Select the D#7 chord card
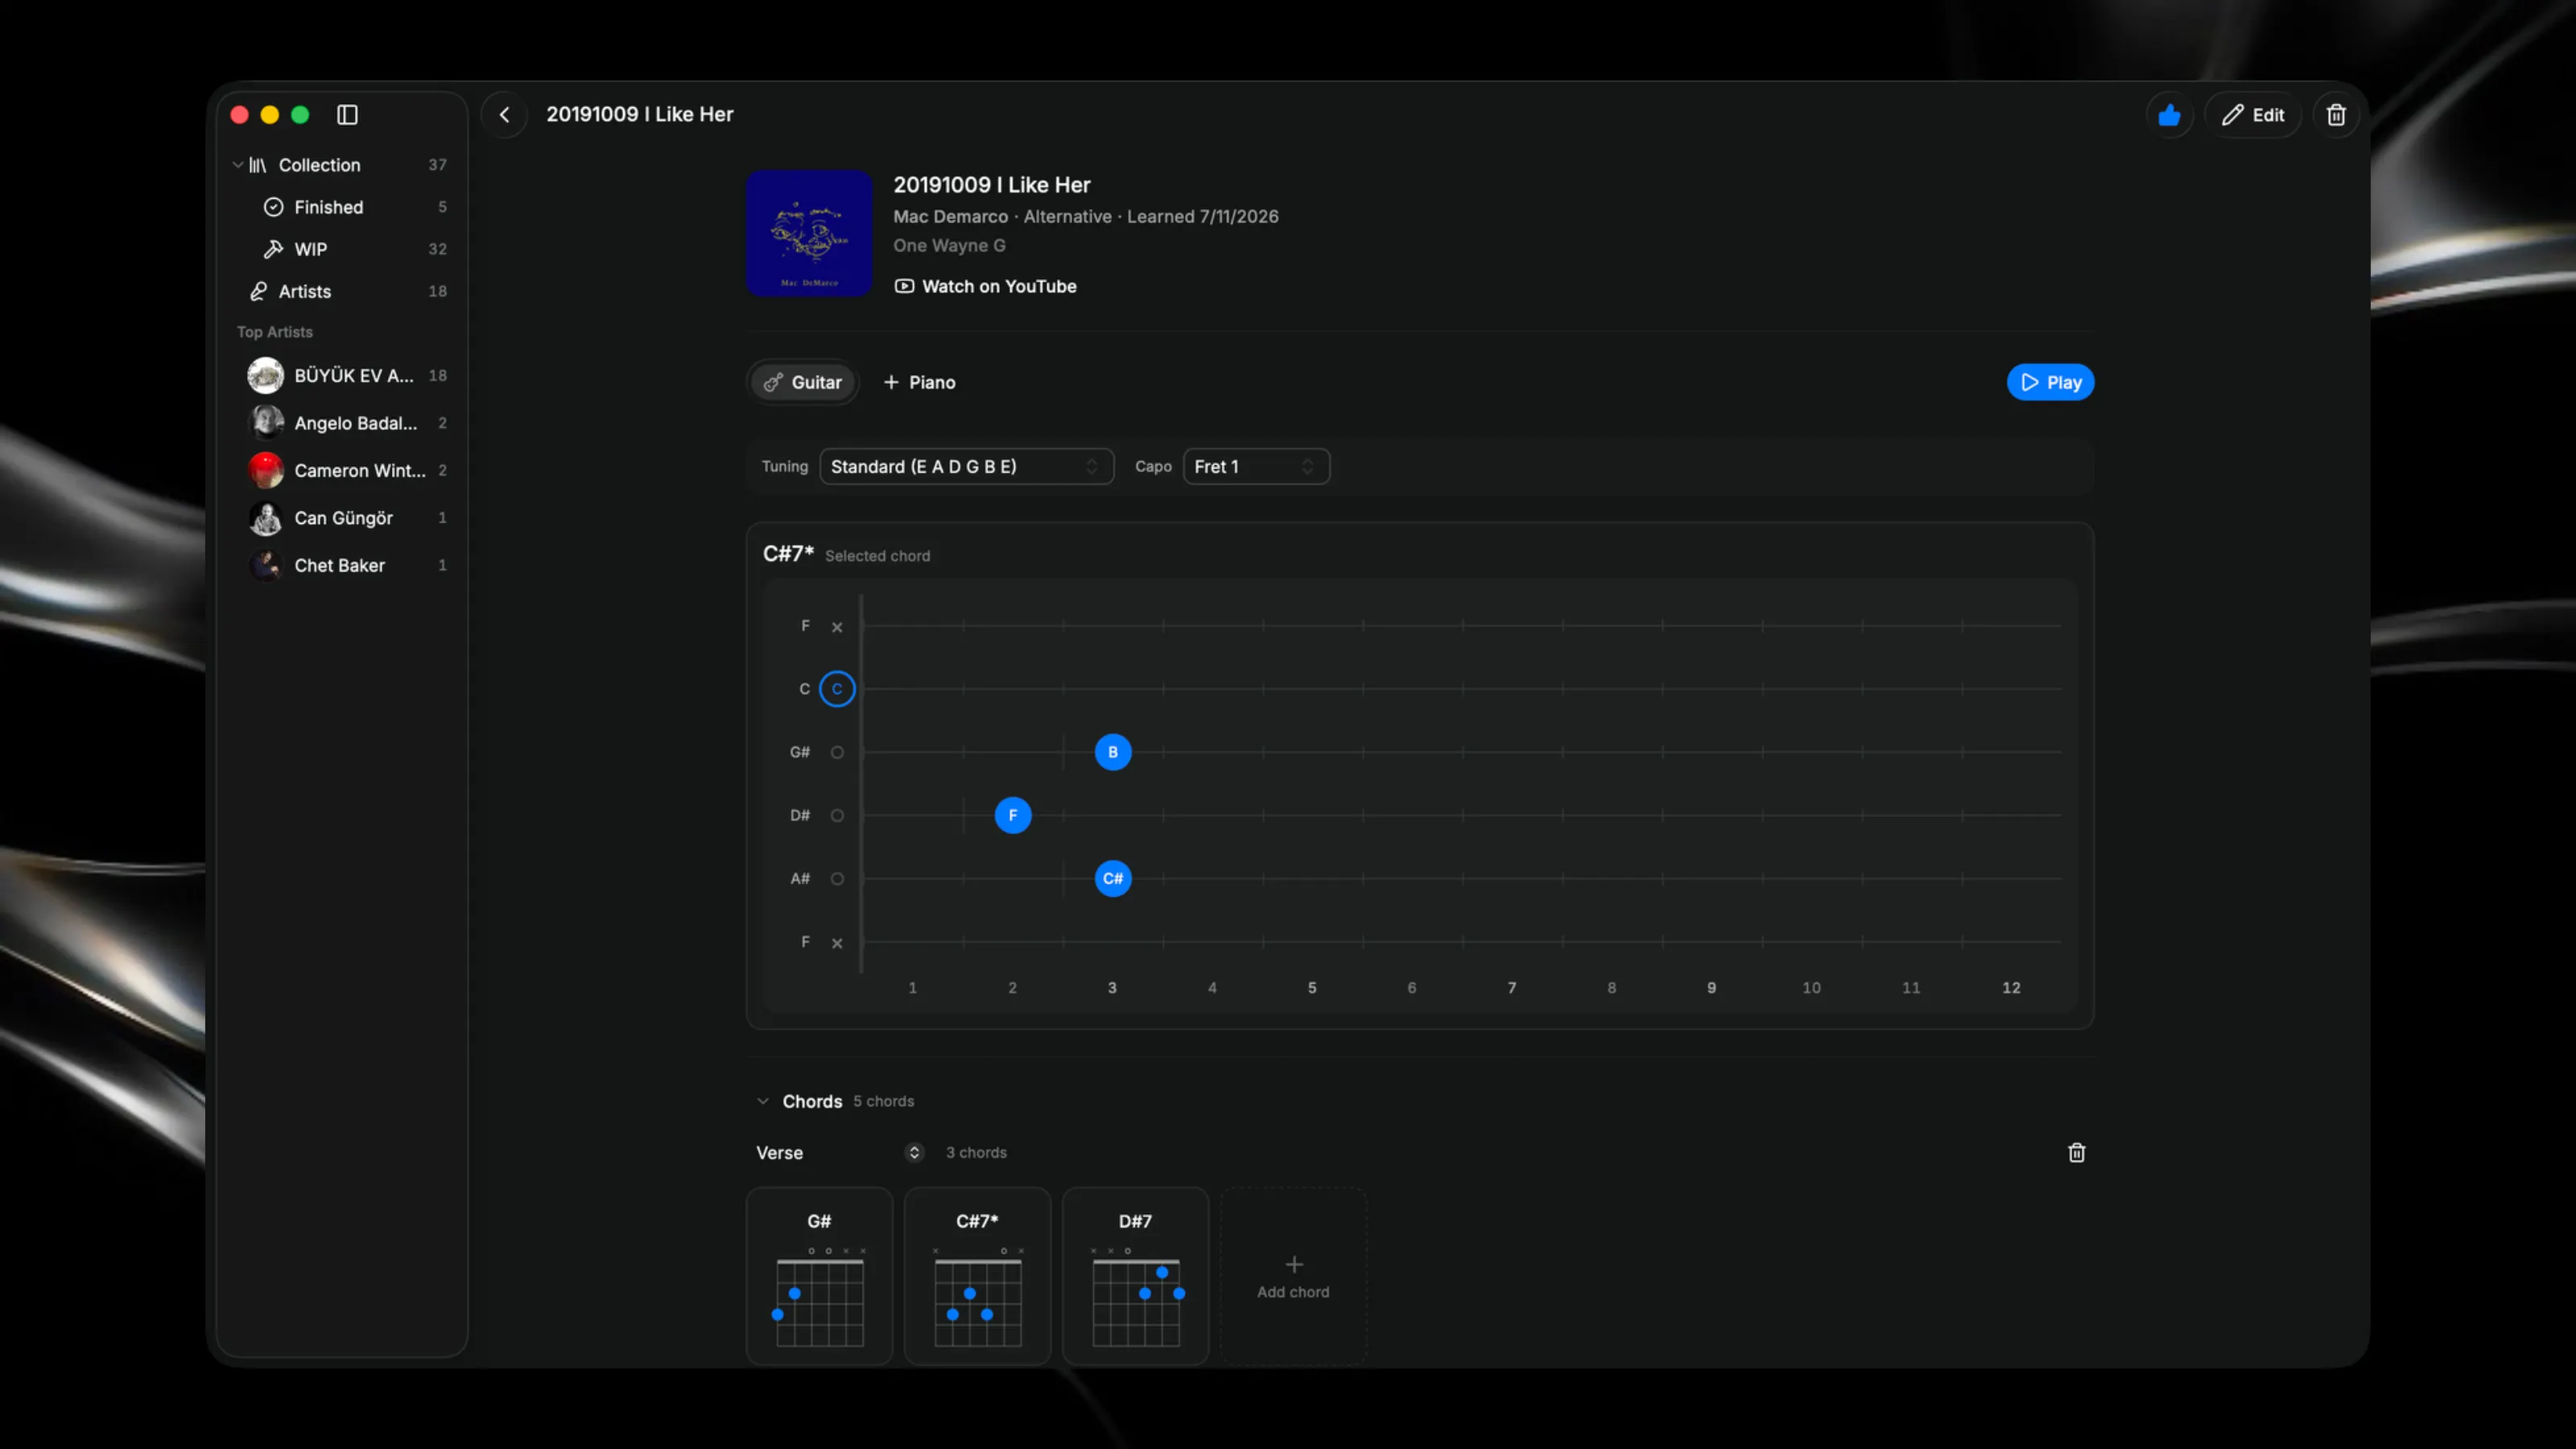This screenshot has height=1449, width=2576. [x=1135, y=1277]
